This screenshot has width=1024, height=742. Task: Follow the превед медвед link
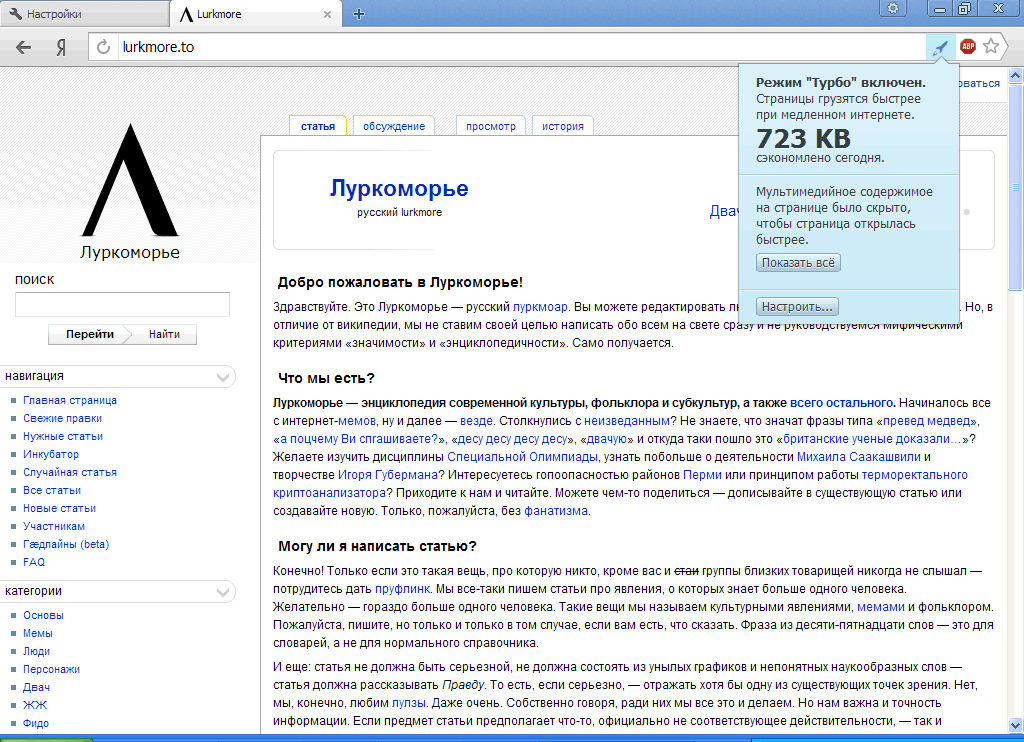pos(927,421)
